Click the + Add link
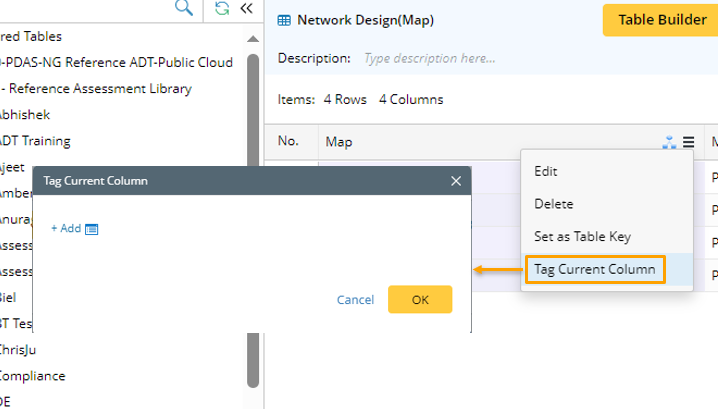 click(x=66, y=228)
